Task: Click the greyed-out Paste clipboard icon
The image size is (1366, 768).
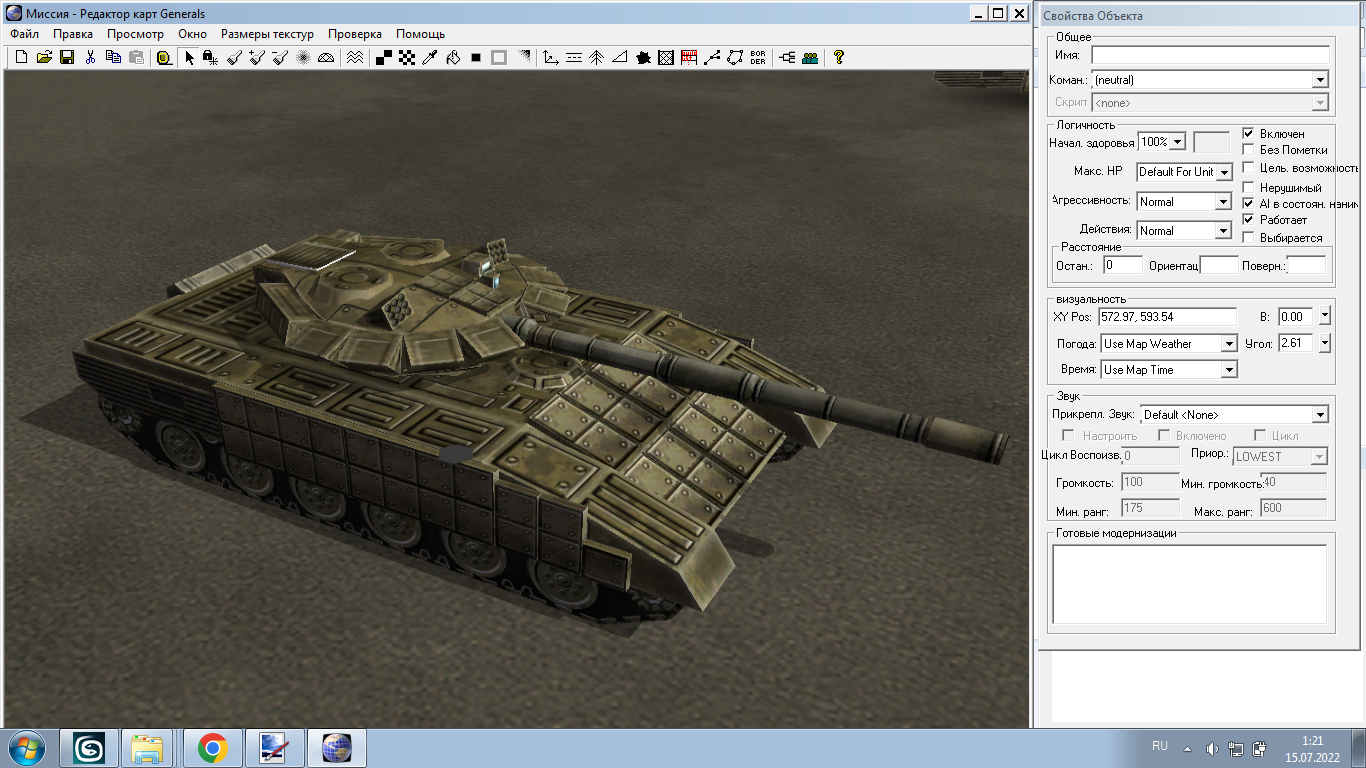Action: coord(136,57)
